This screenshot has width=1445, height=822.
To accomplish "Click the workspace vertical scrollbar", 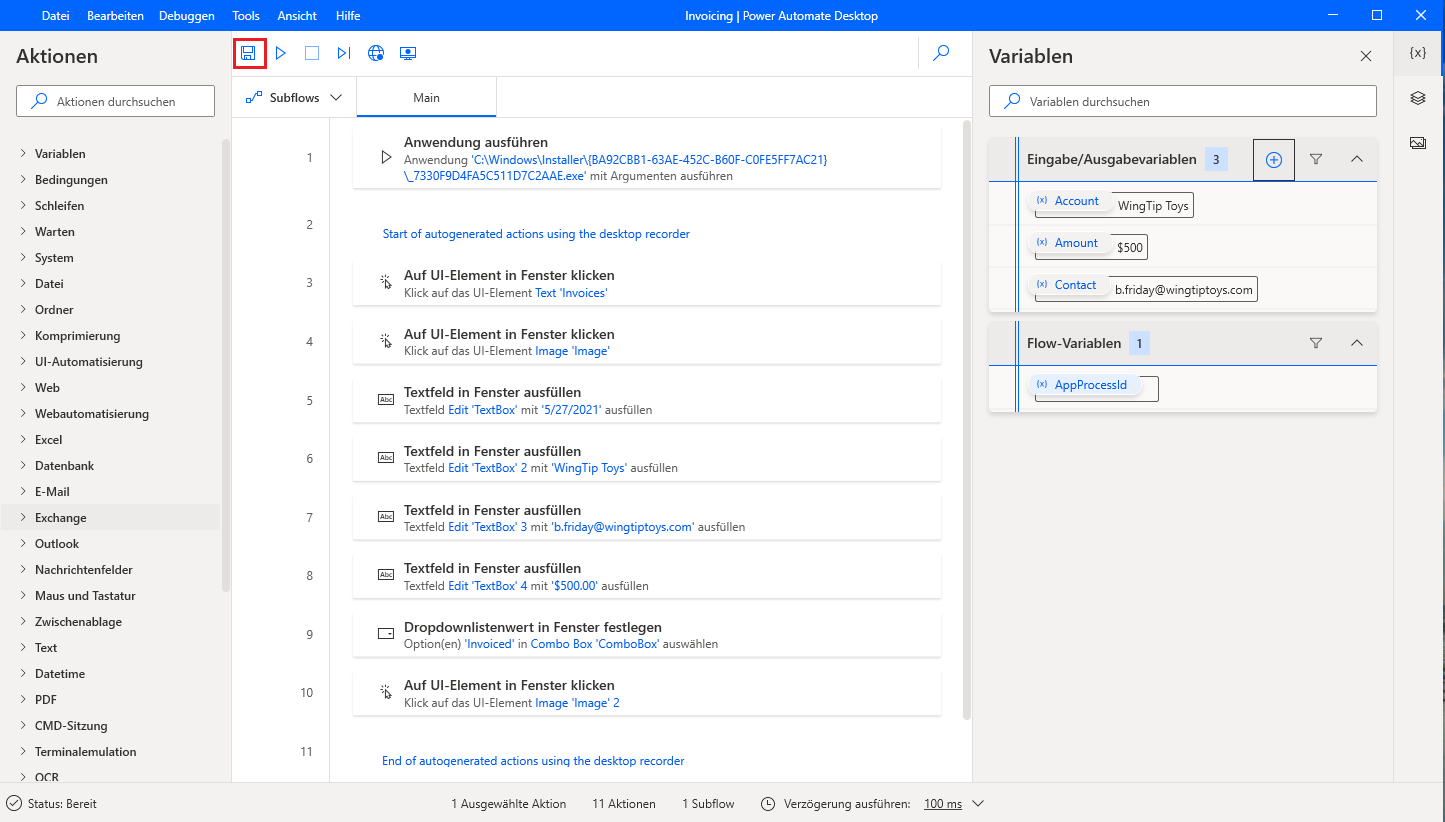I will click(966, 420).
